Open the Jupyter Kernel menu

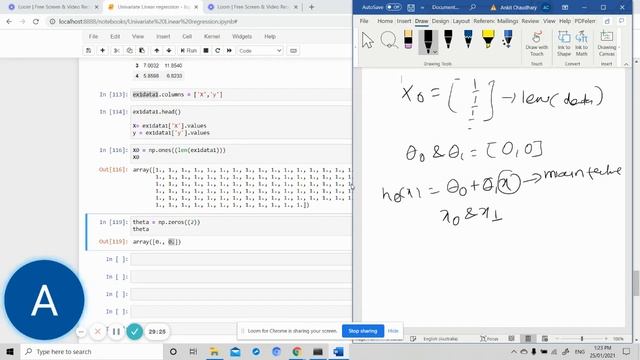coord(212,36)
